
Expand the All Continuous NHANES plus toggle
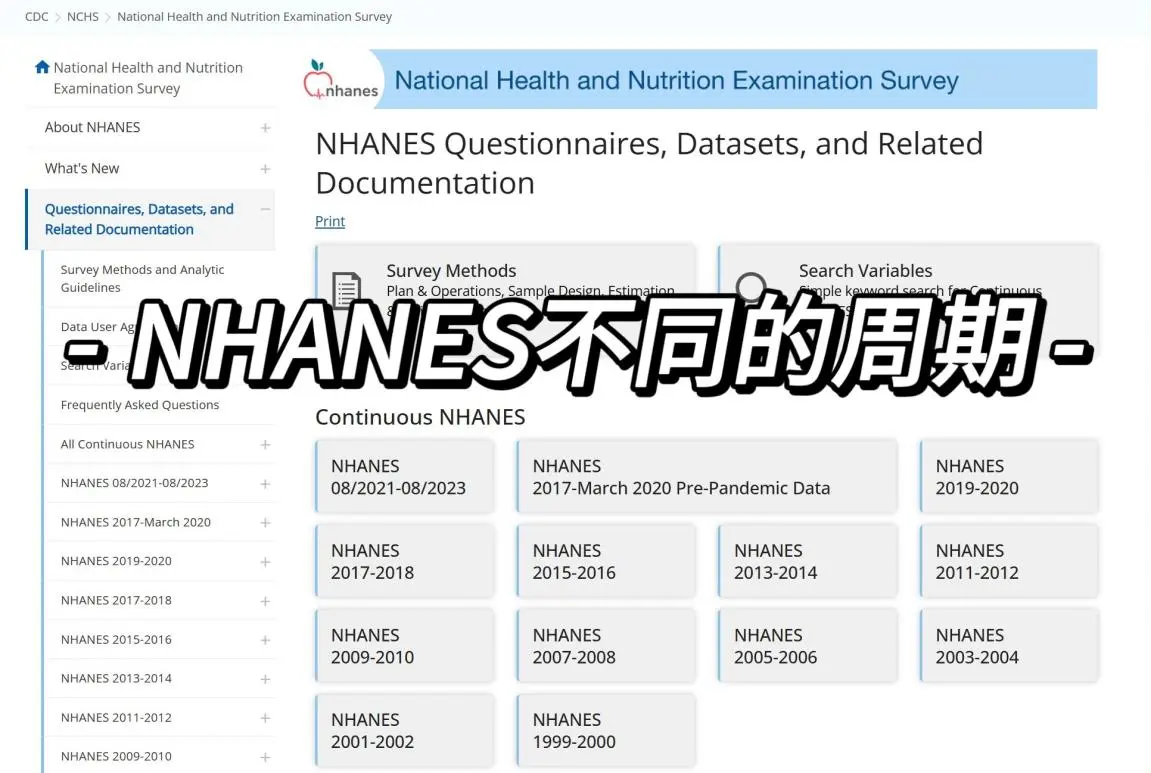coord(265,445)
